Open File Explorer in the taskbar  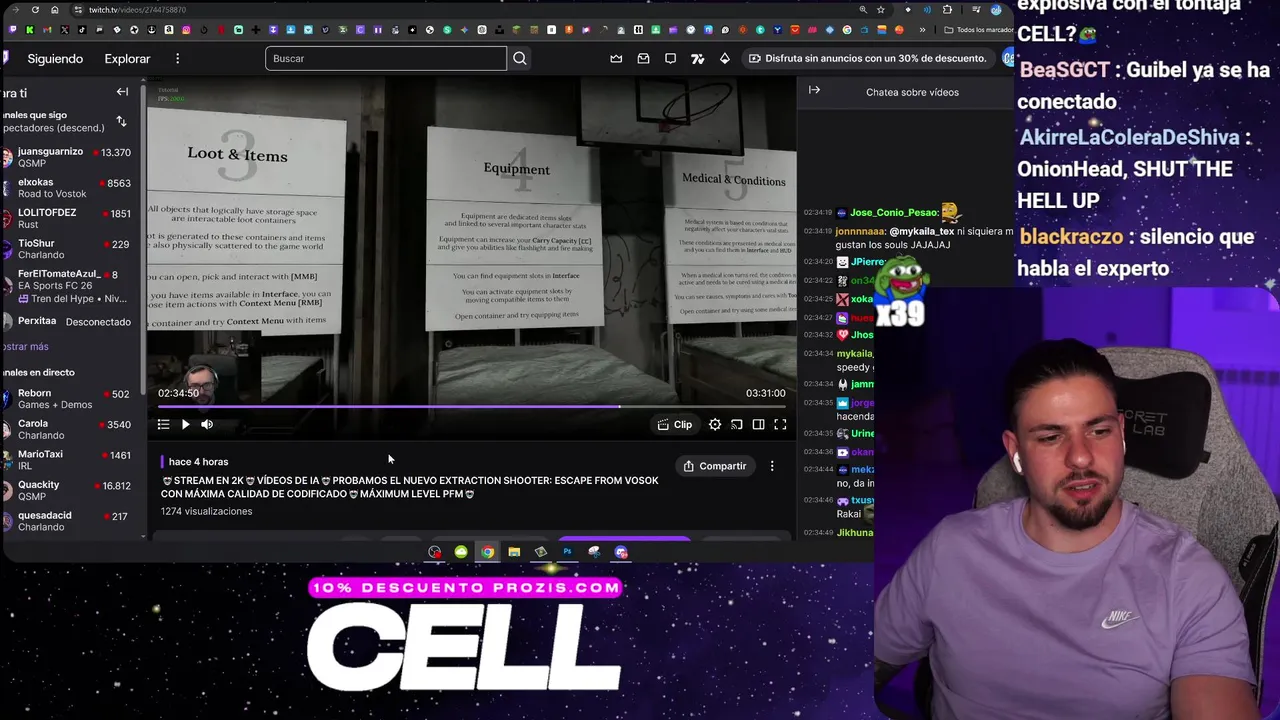[x=514, y=552]
